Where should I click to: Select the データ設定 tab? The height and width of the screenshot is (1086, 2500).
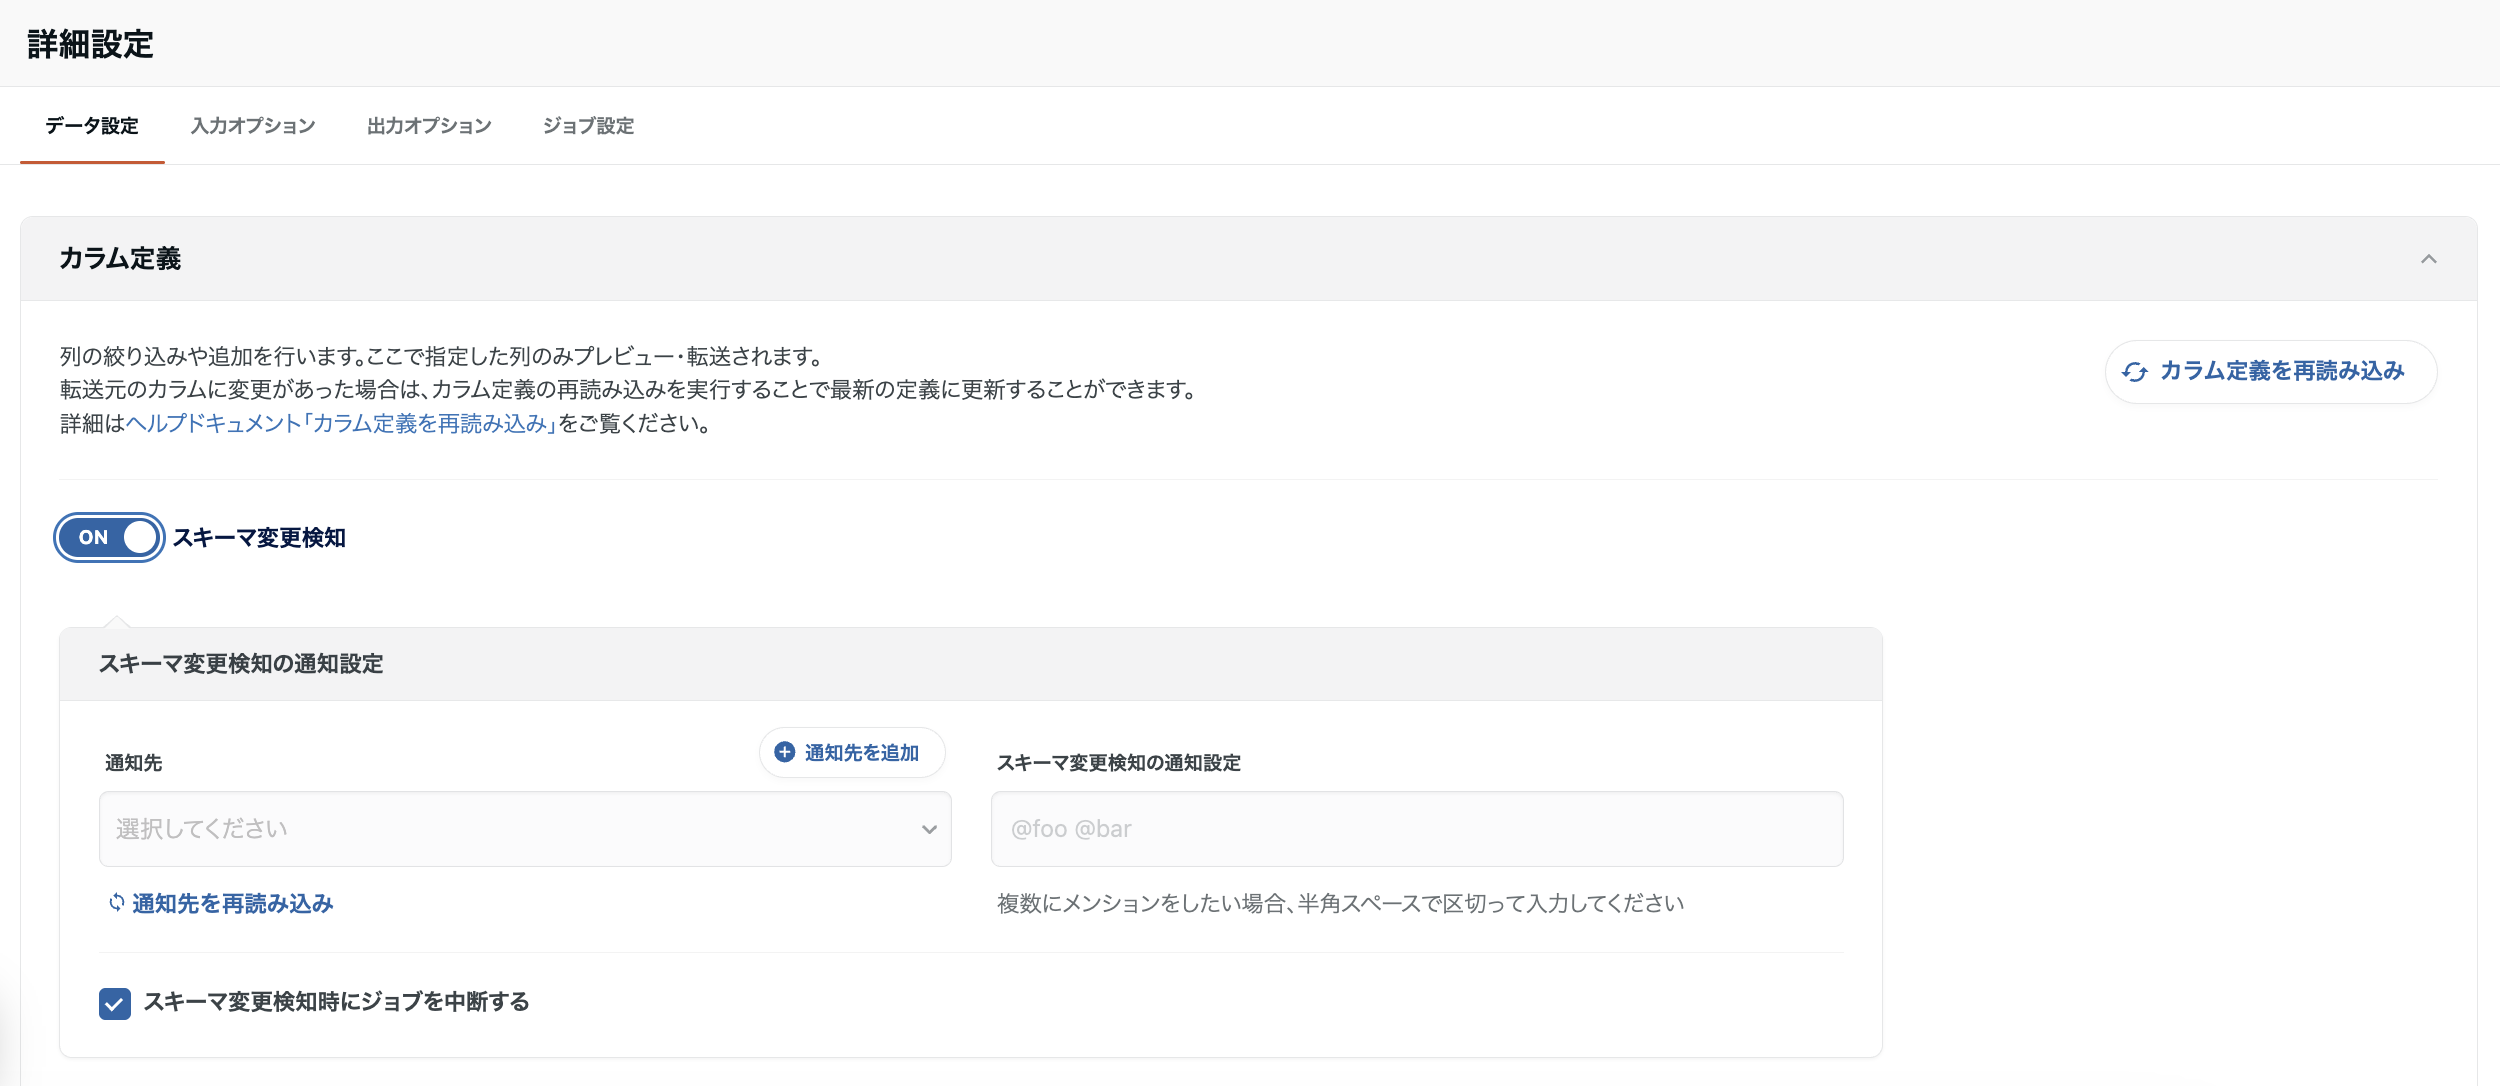click(92, 126)
